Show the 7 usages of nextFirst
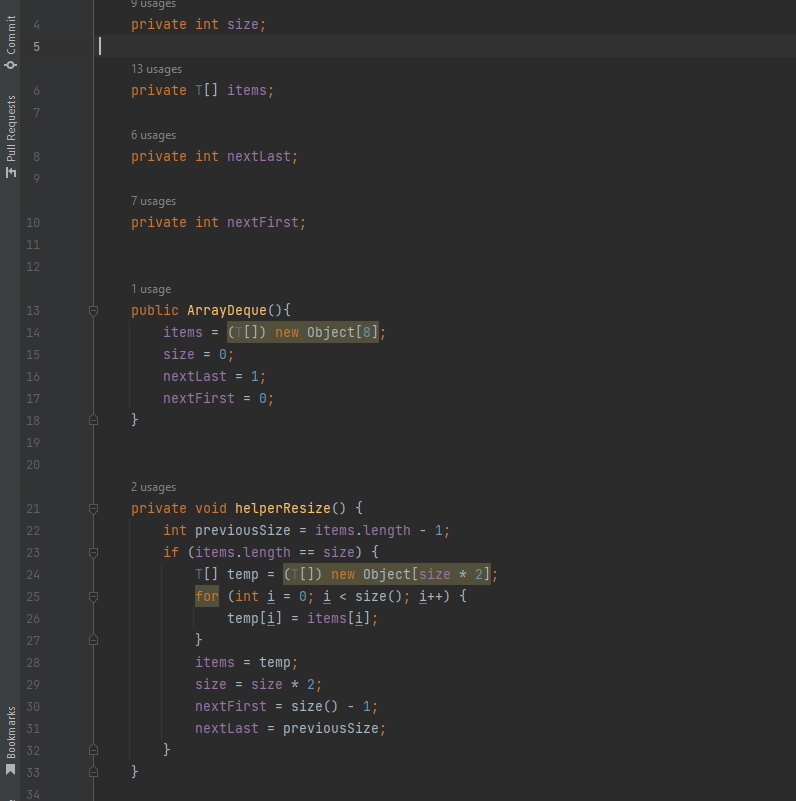The image size is (796, 801). tap(153, 201)
